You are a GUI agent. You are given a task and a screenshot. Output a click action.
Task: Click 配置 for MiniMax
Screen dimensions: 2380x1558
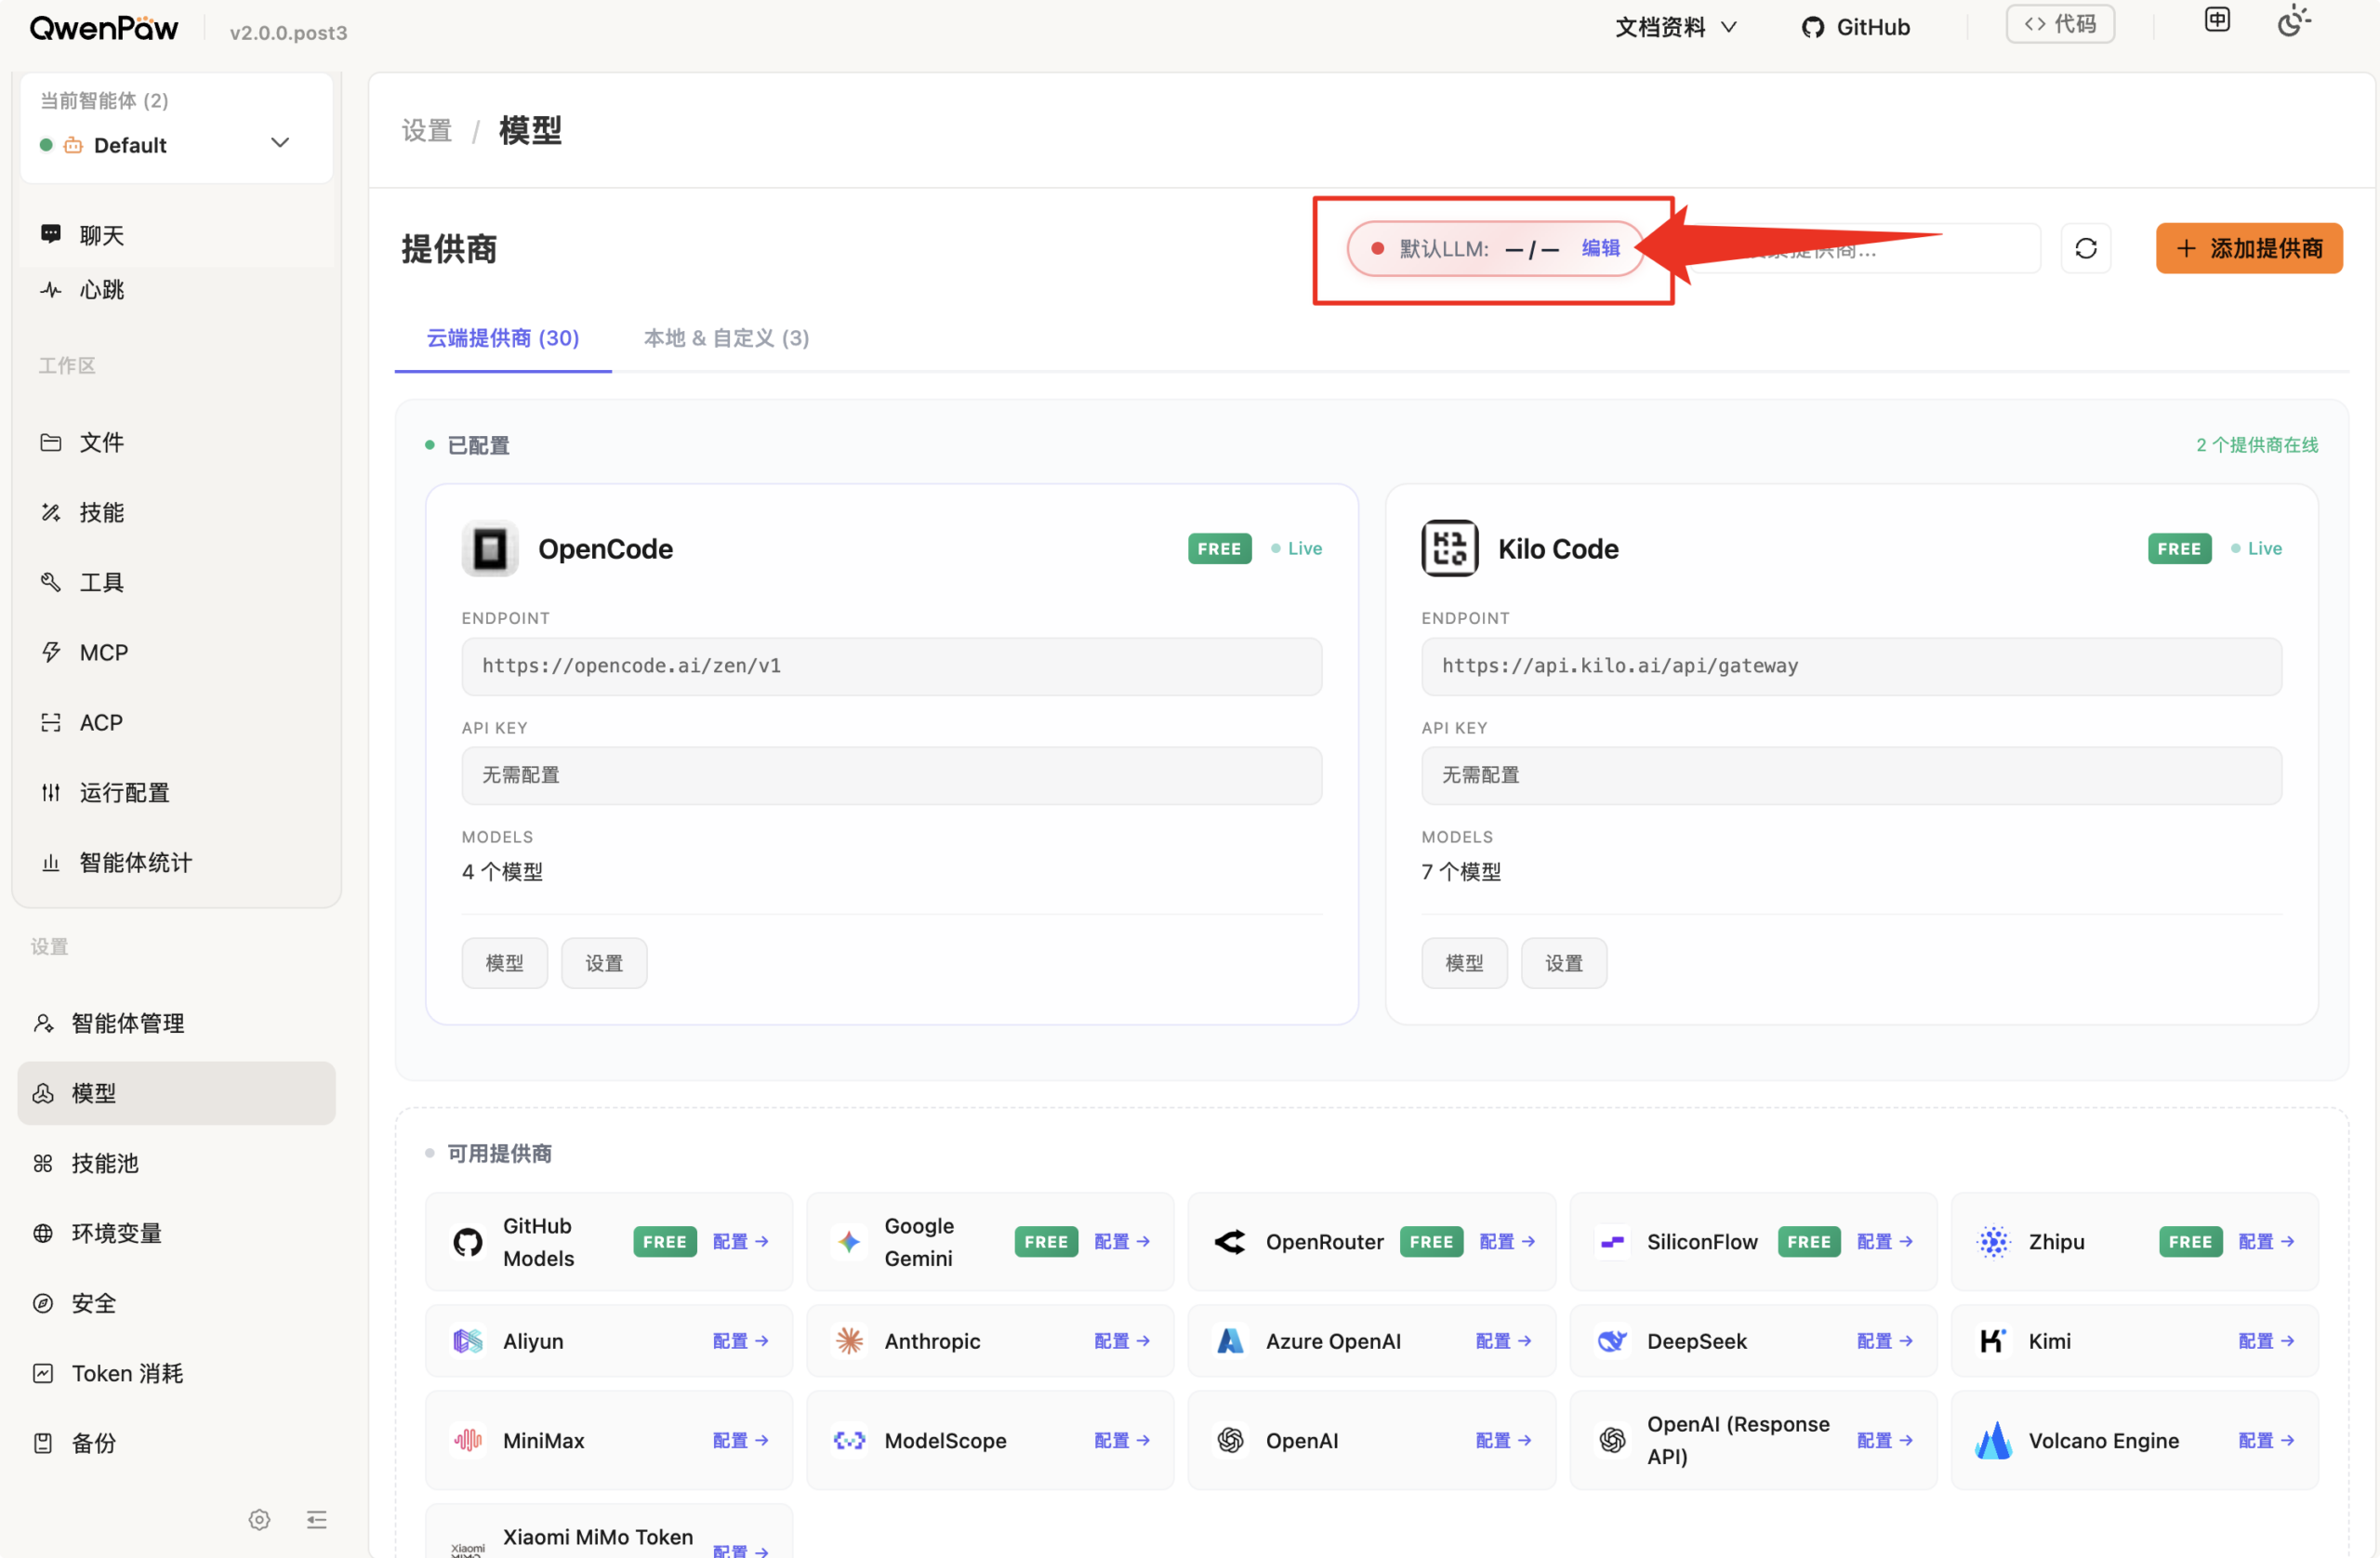click(x=740, y=1439)
